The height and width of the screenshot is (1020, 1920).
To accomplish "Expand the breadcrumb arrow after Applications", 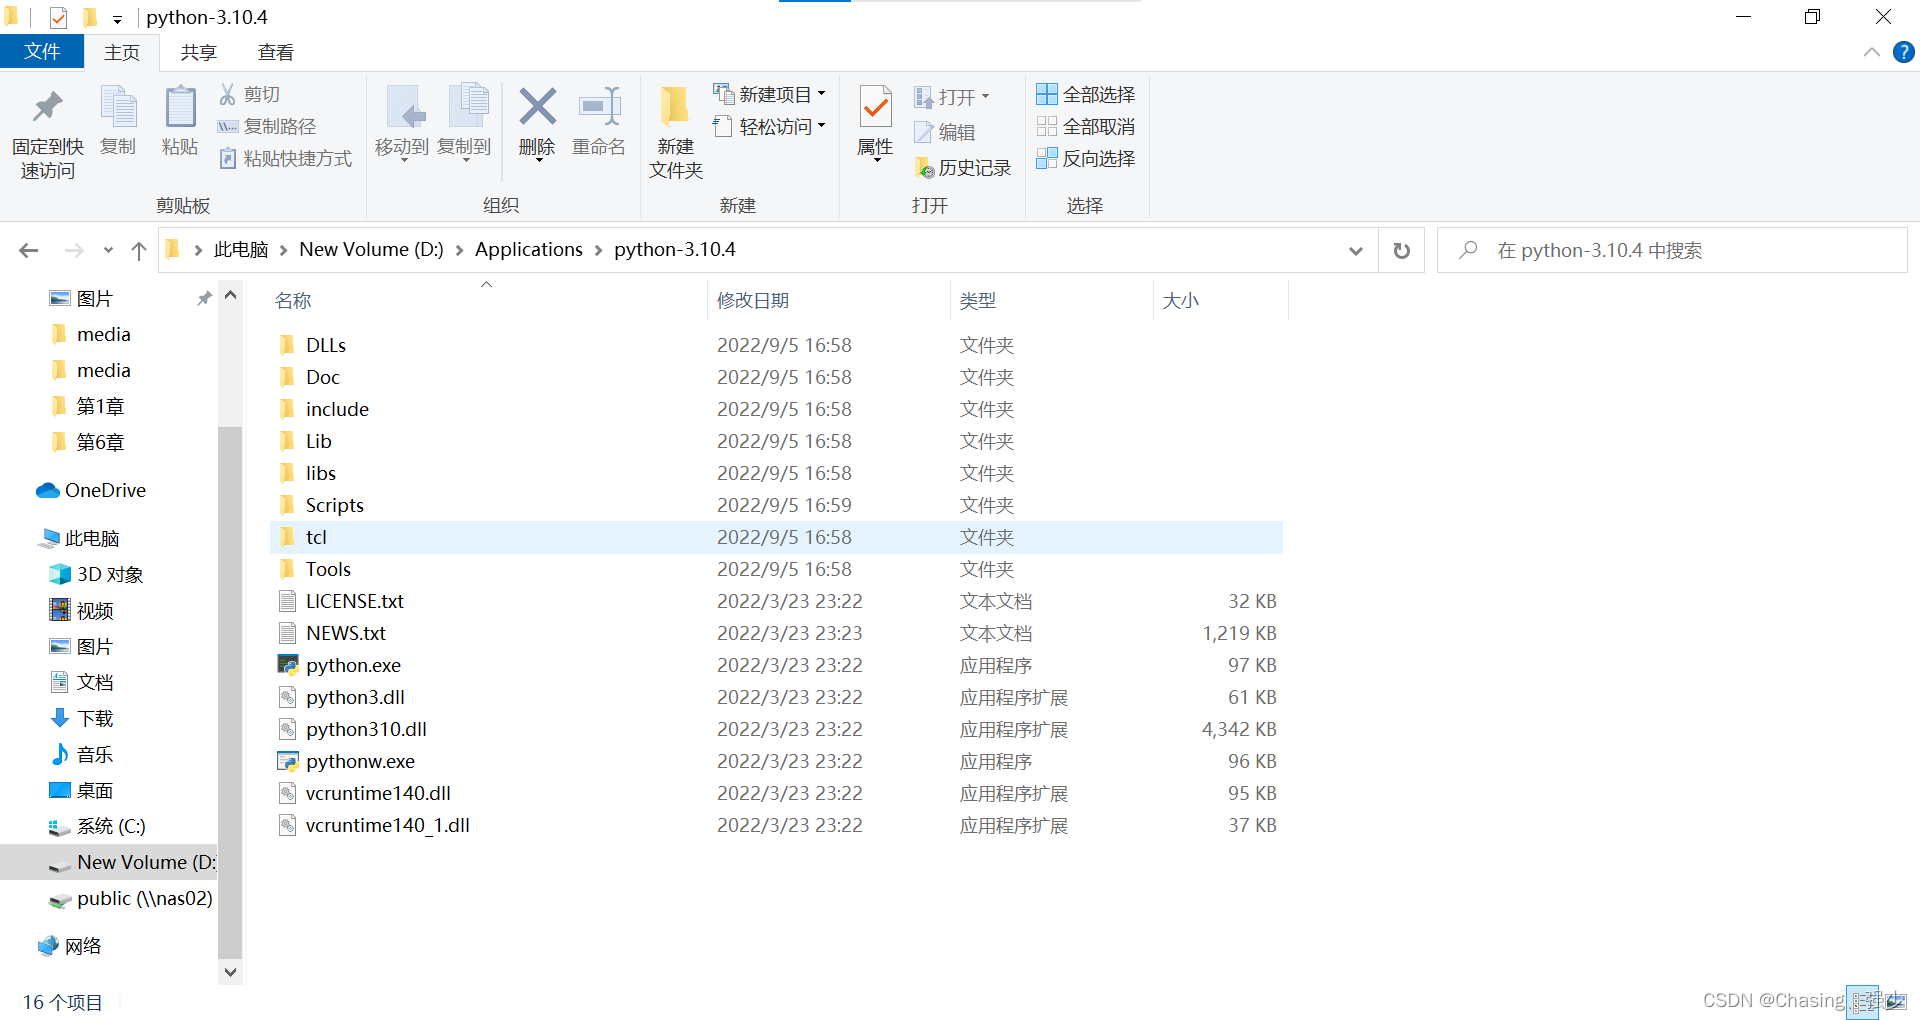I will (599, 250).
